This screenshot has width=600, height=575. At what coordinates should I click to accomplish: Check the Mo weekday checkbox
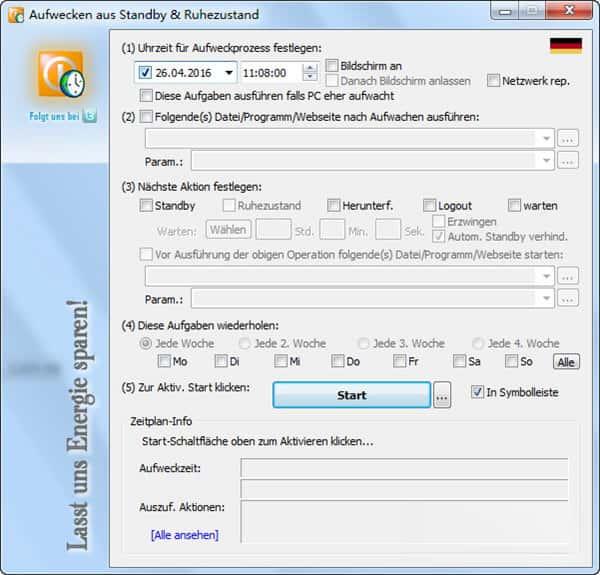(x=164, y=361)
